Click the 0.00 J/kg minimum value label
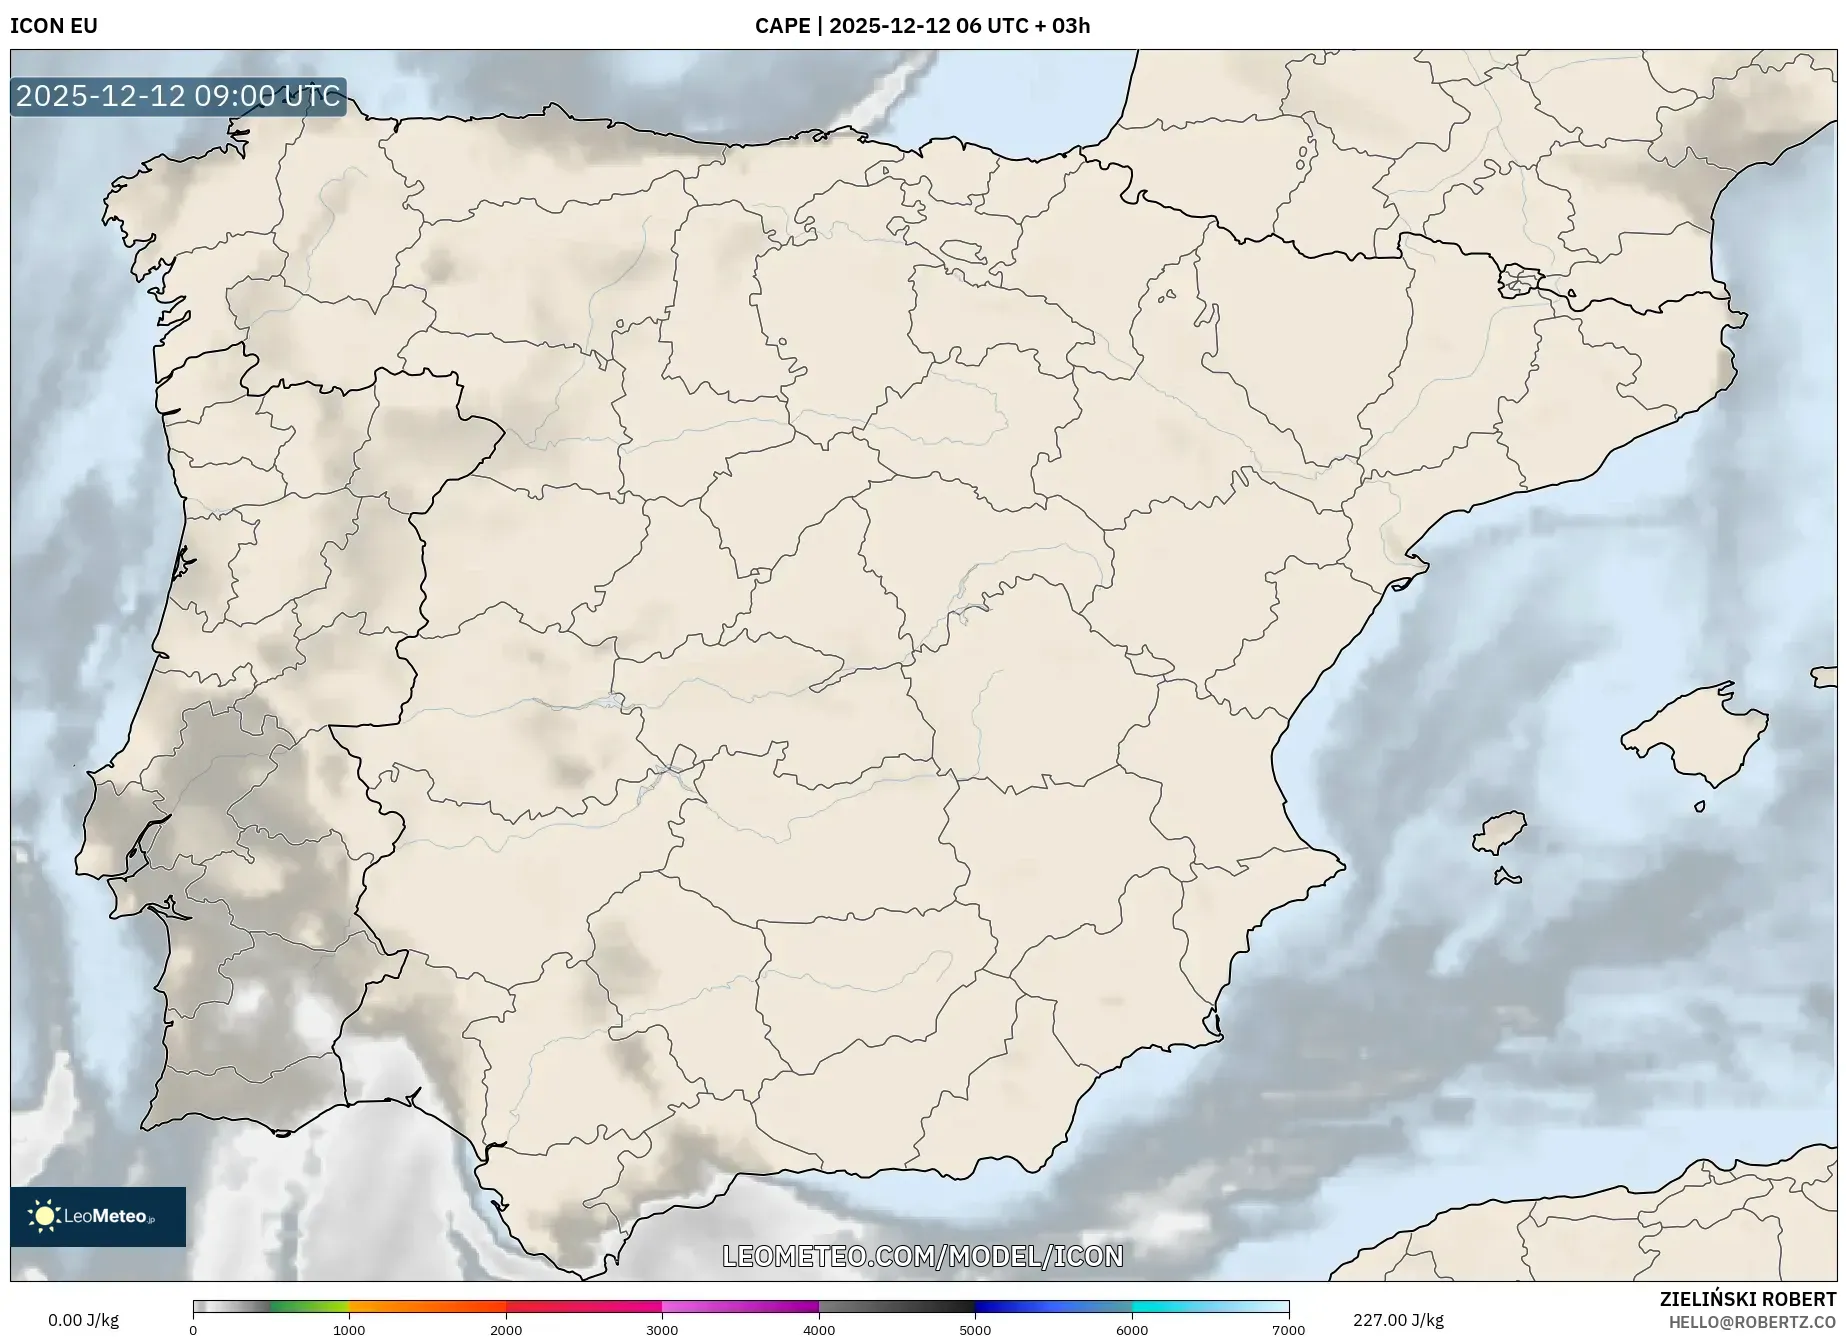1846x1337 pixels. pos(83,1320)
